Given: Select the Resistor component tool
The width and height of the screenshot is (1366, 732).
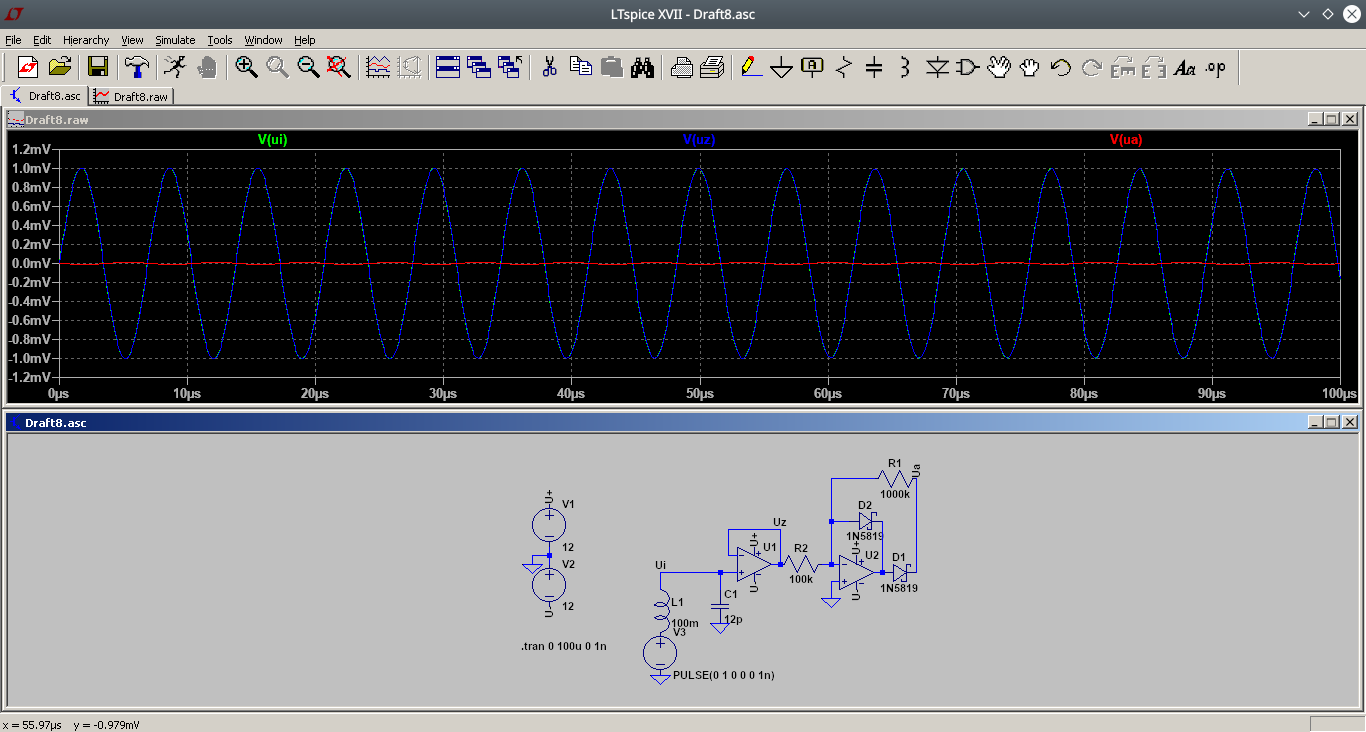Looking at the screenshot, I should click(843, 67).
